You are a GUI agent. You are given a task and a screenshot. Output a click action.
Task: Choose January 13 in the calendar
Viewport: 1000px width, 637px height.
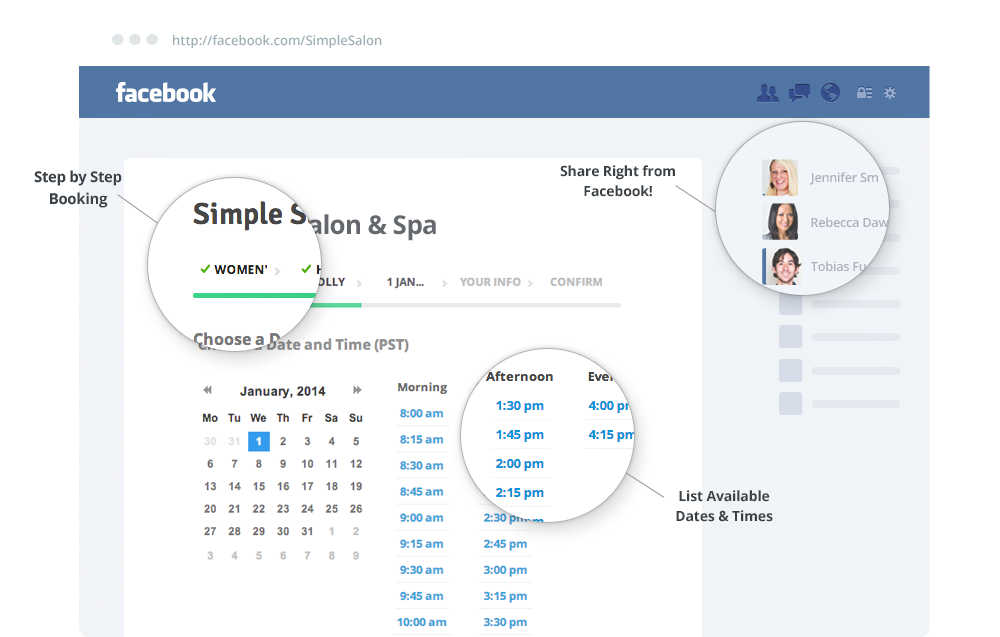(210, 487)
